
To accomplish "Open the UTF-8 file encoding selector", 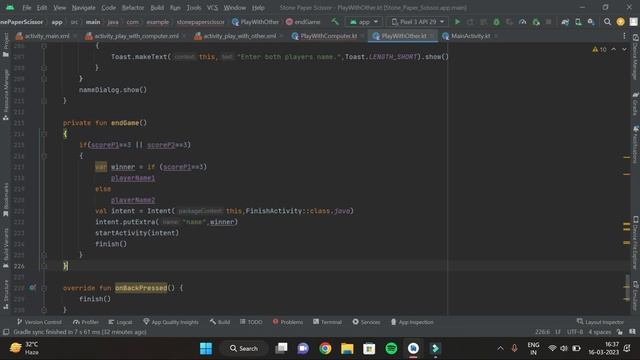I will pyautogui.click(x=575, y=332).
